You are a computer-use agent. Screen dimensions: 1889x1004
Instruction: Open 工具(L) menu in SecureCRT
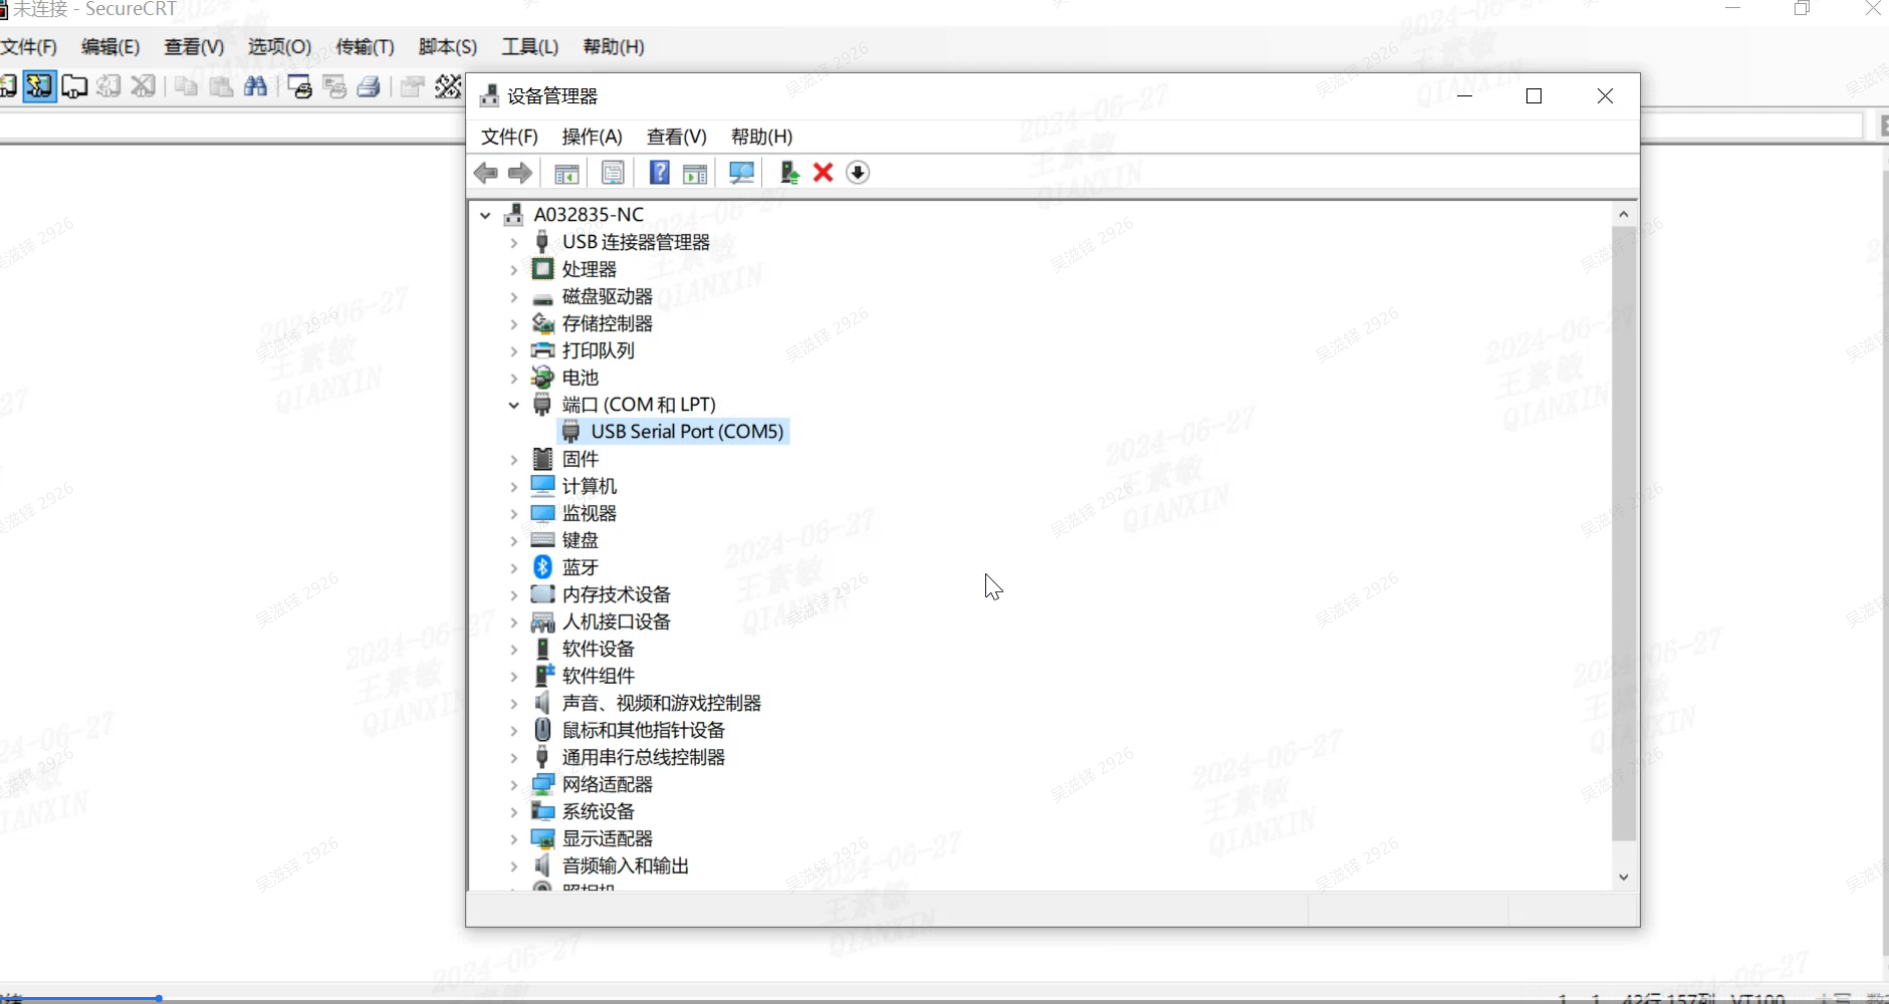click(530, 47)
